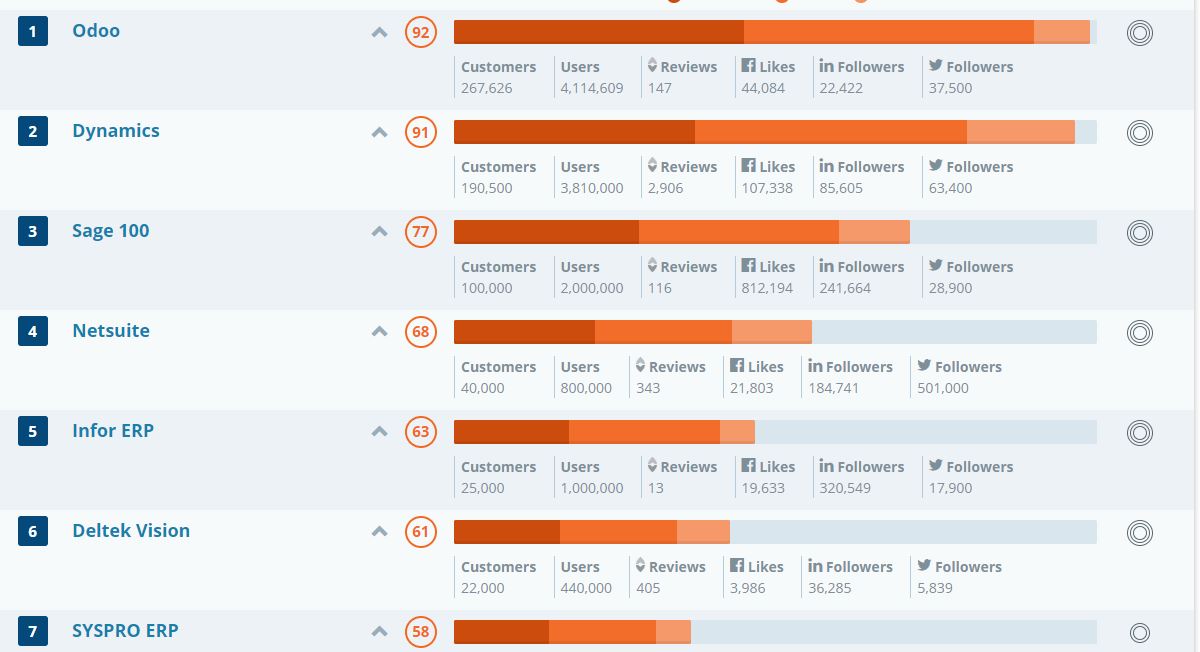Click the rank 4 number badge
This screenshot has width=1200, height=652.
pyautogui.click(x=33, y=332)
